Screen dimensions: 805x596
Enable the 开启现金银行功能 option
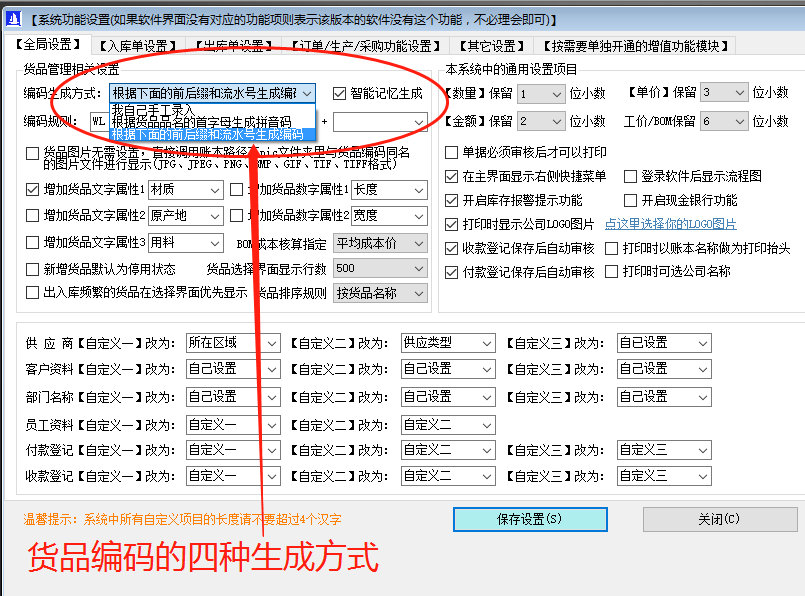628,201
